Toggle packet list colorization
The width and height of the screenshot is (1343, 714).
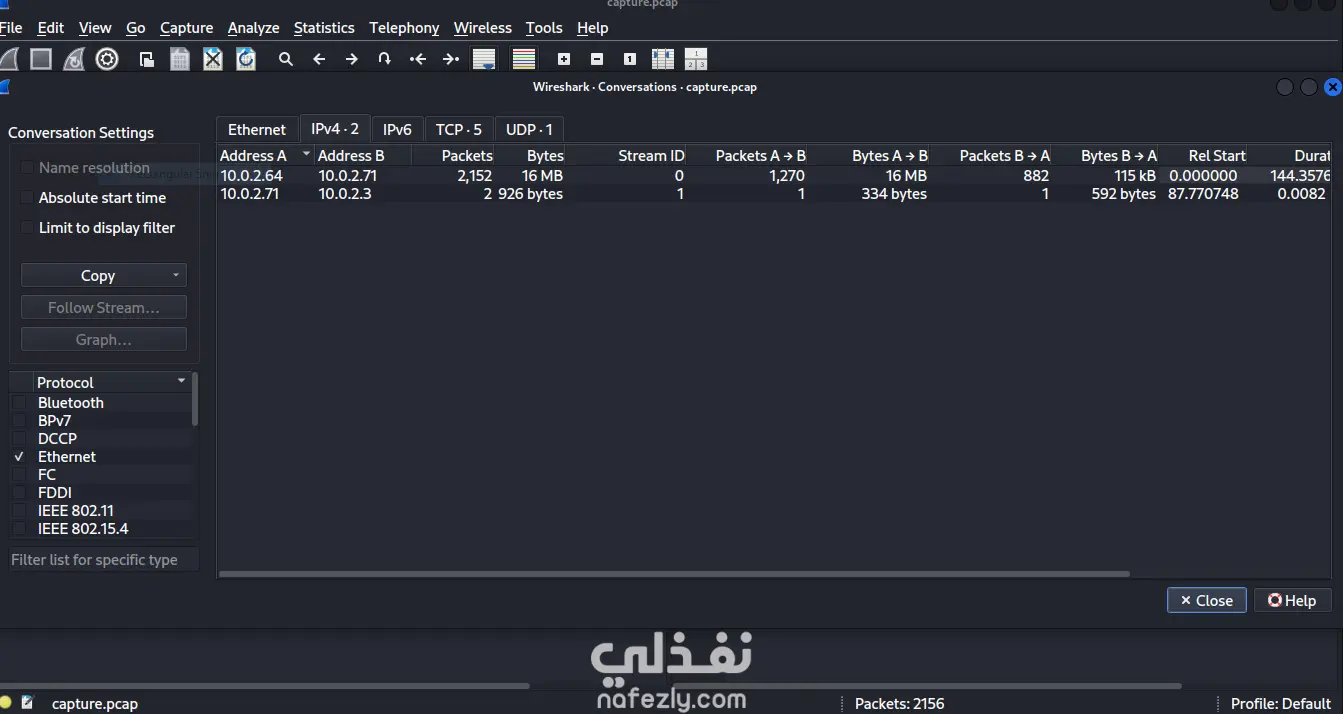point(524,59)
